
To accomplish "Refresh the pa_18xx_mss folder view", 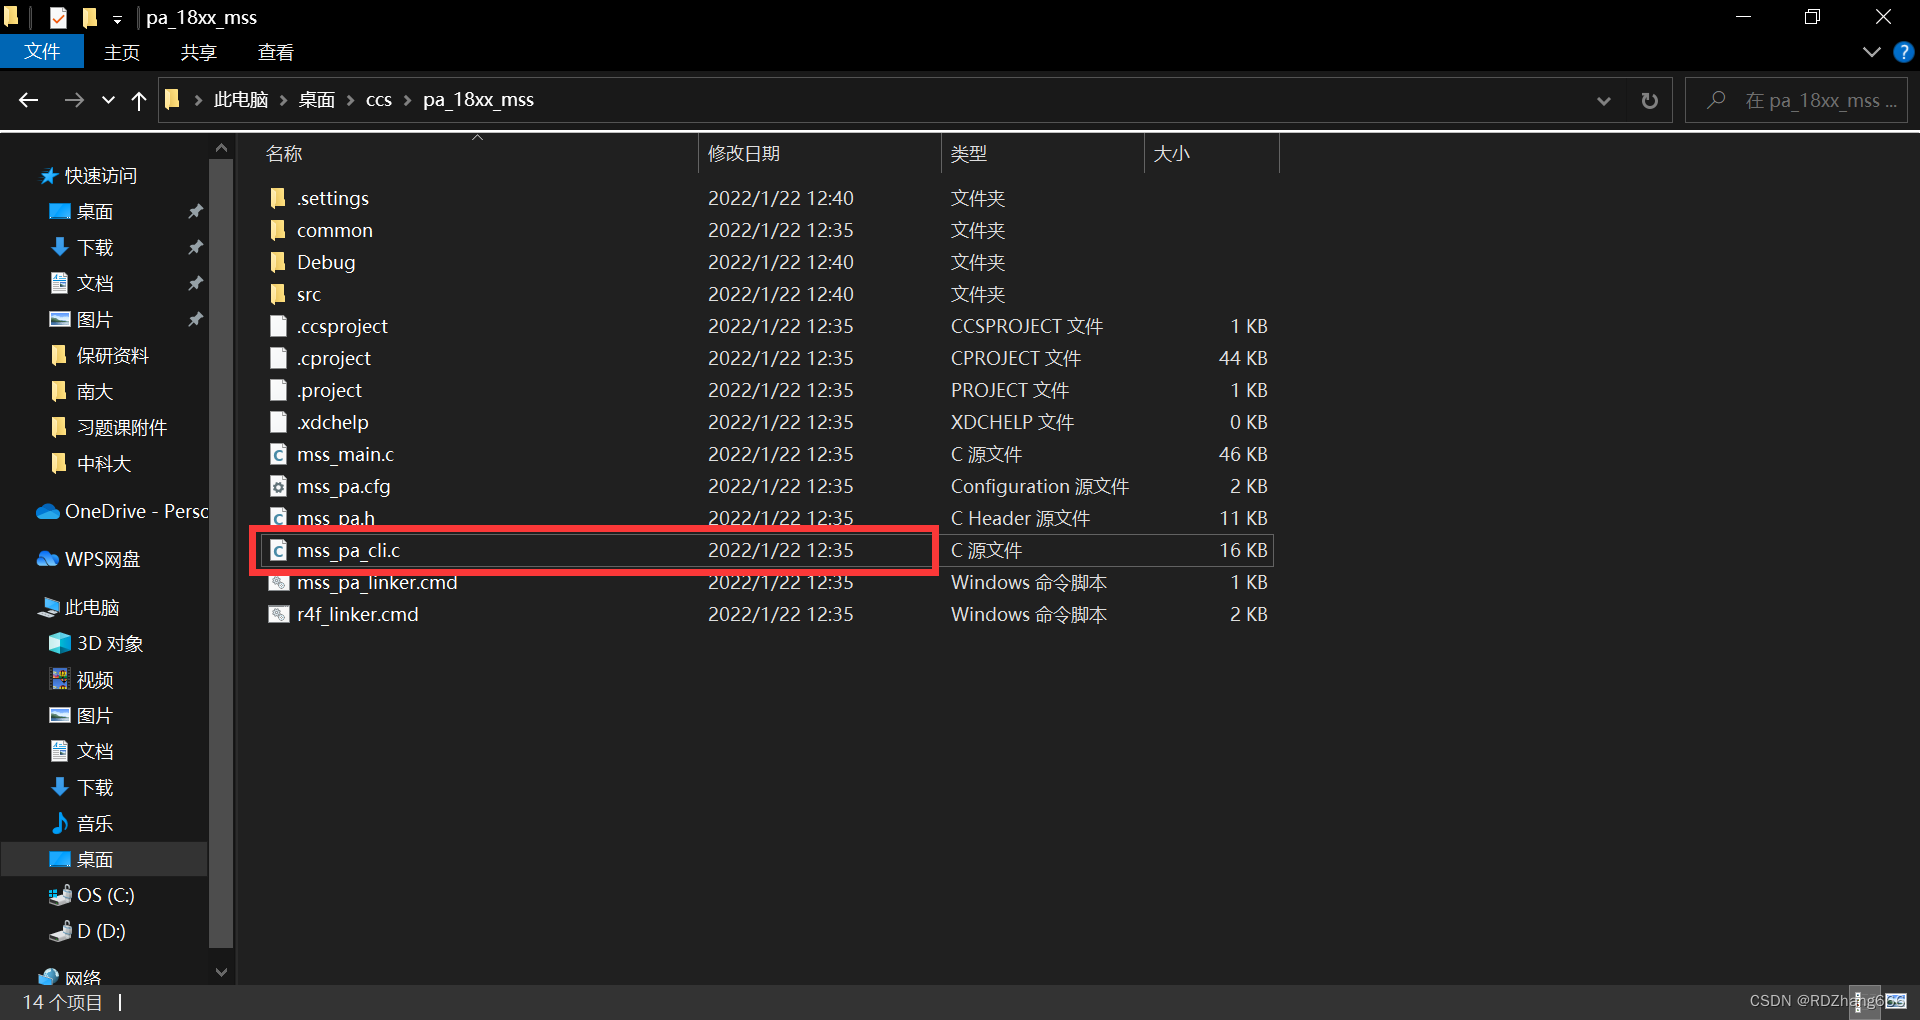I will (x=1649, y=100).
